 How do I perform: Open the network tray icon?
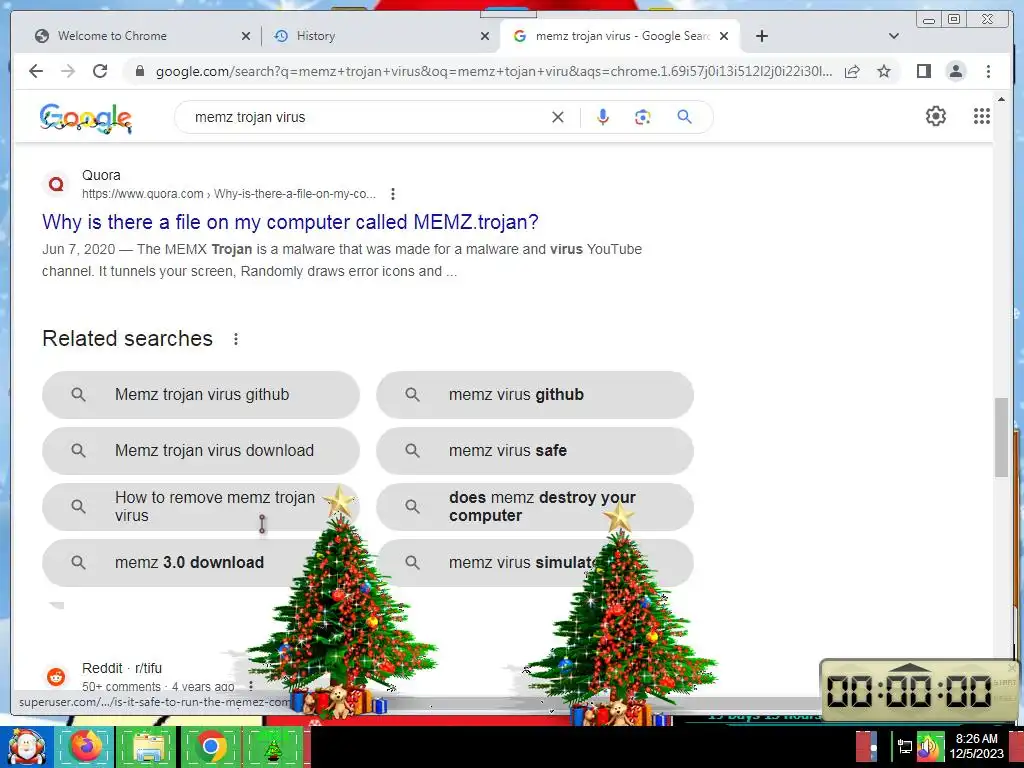904,747
